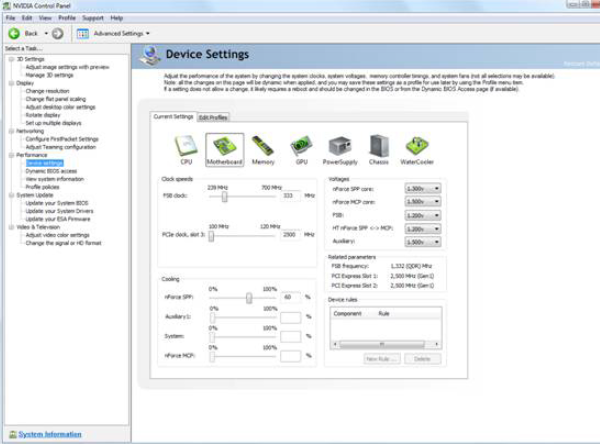Click the Device rules horizontal scrollbar
600x444 pixels.
point(386,344)
